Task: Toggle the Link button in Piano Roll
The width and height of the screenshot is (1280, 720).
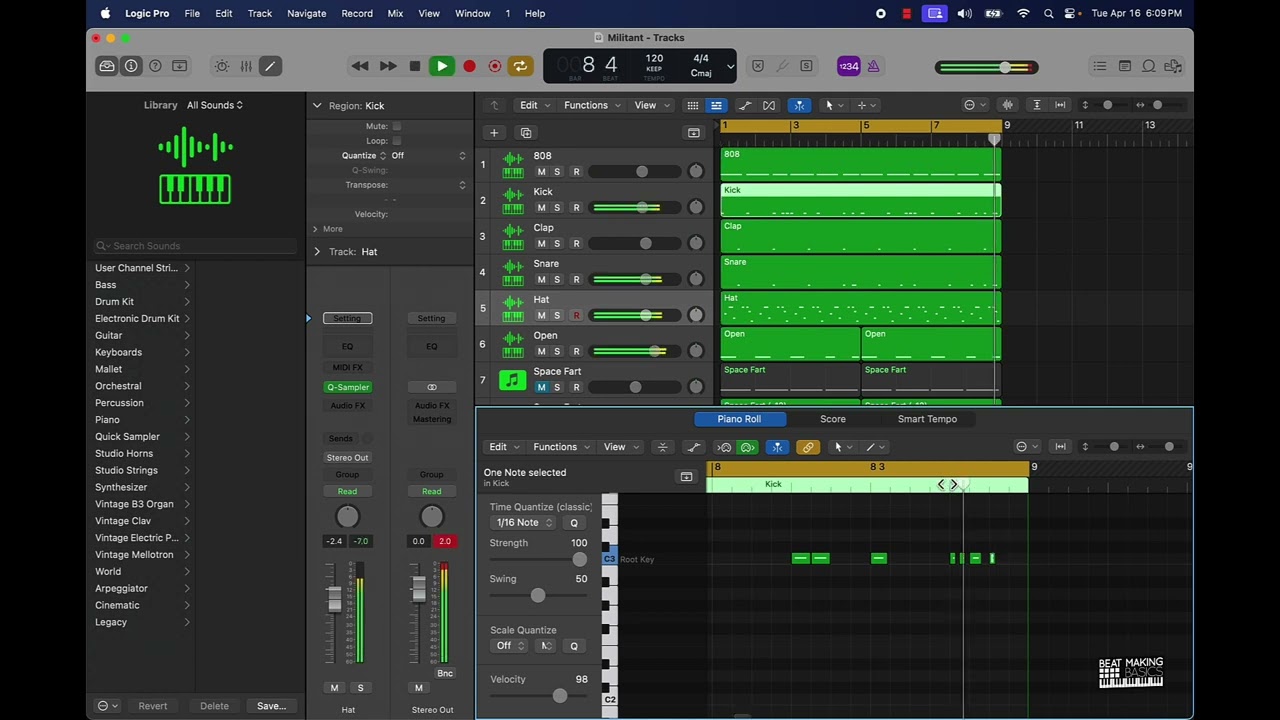Action: [807, 447]
